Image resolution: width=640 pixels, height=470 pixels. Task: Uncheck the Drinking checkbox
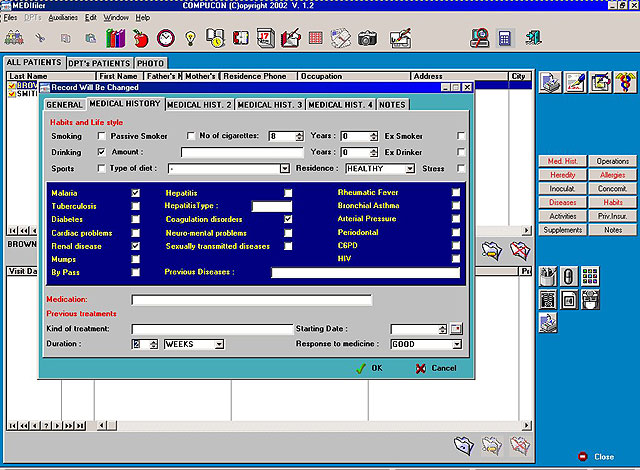click(x=101, y=152)
